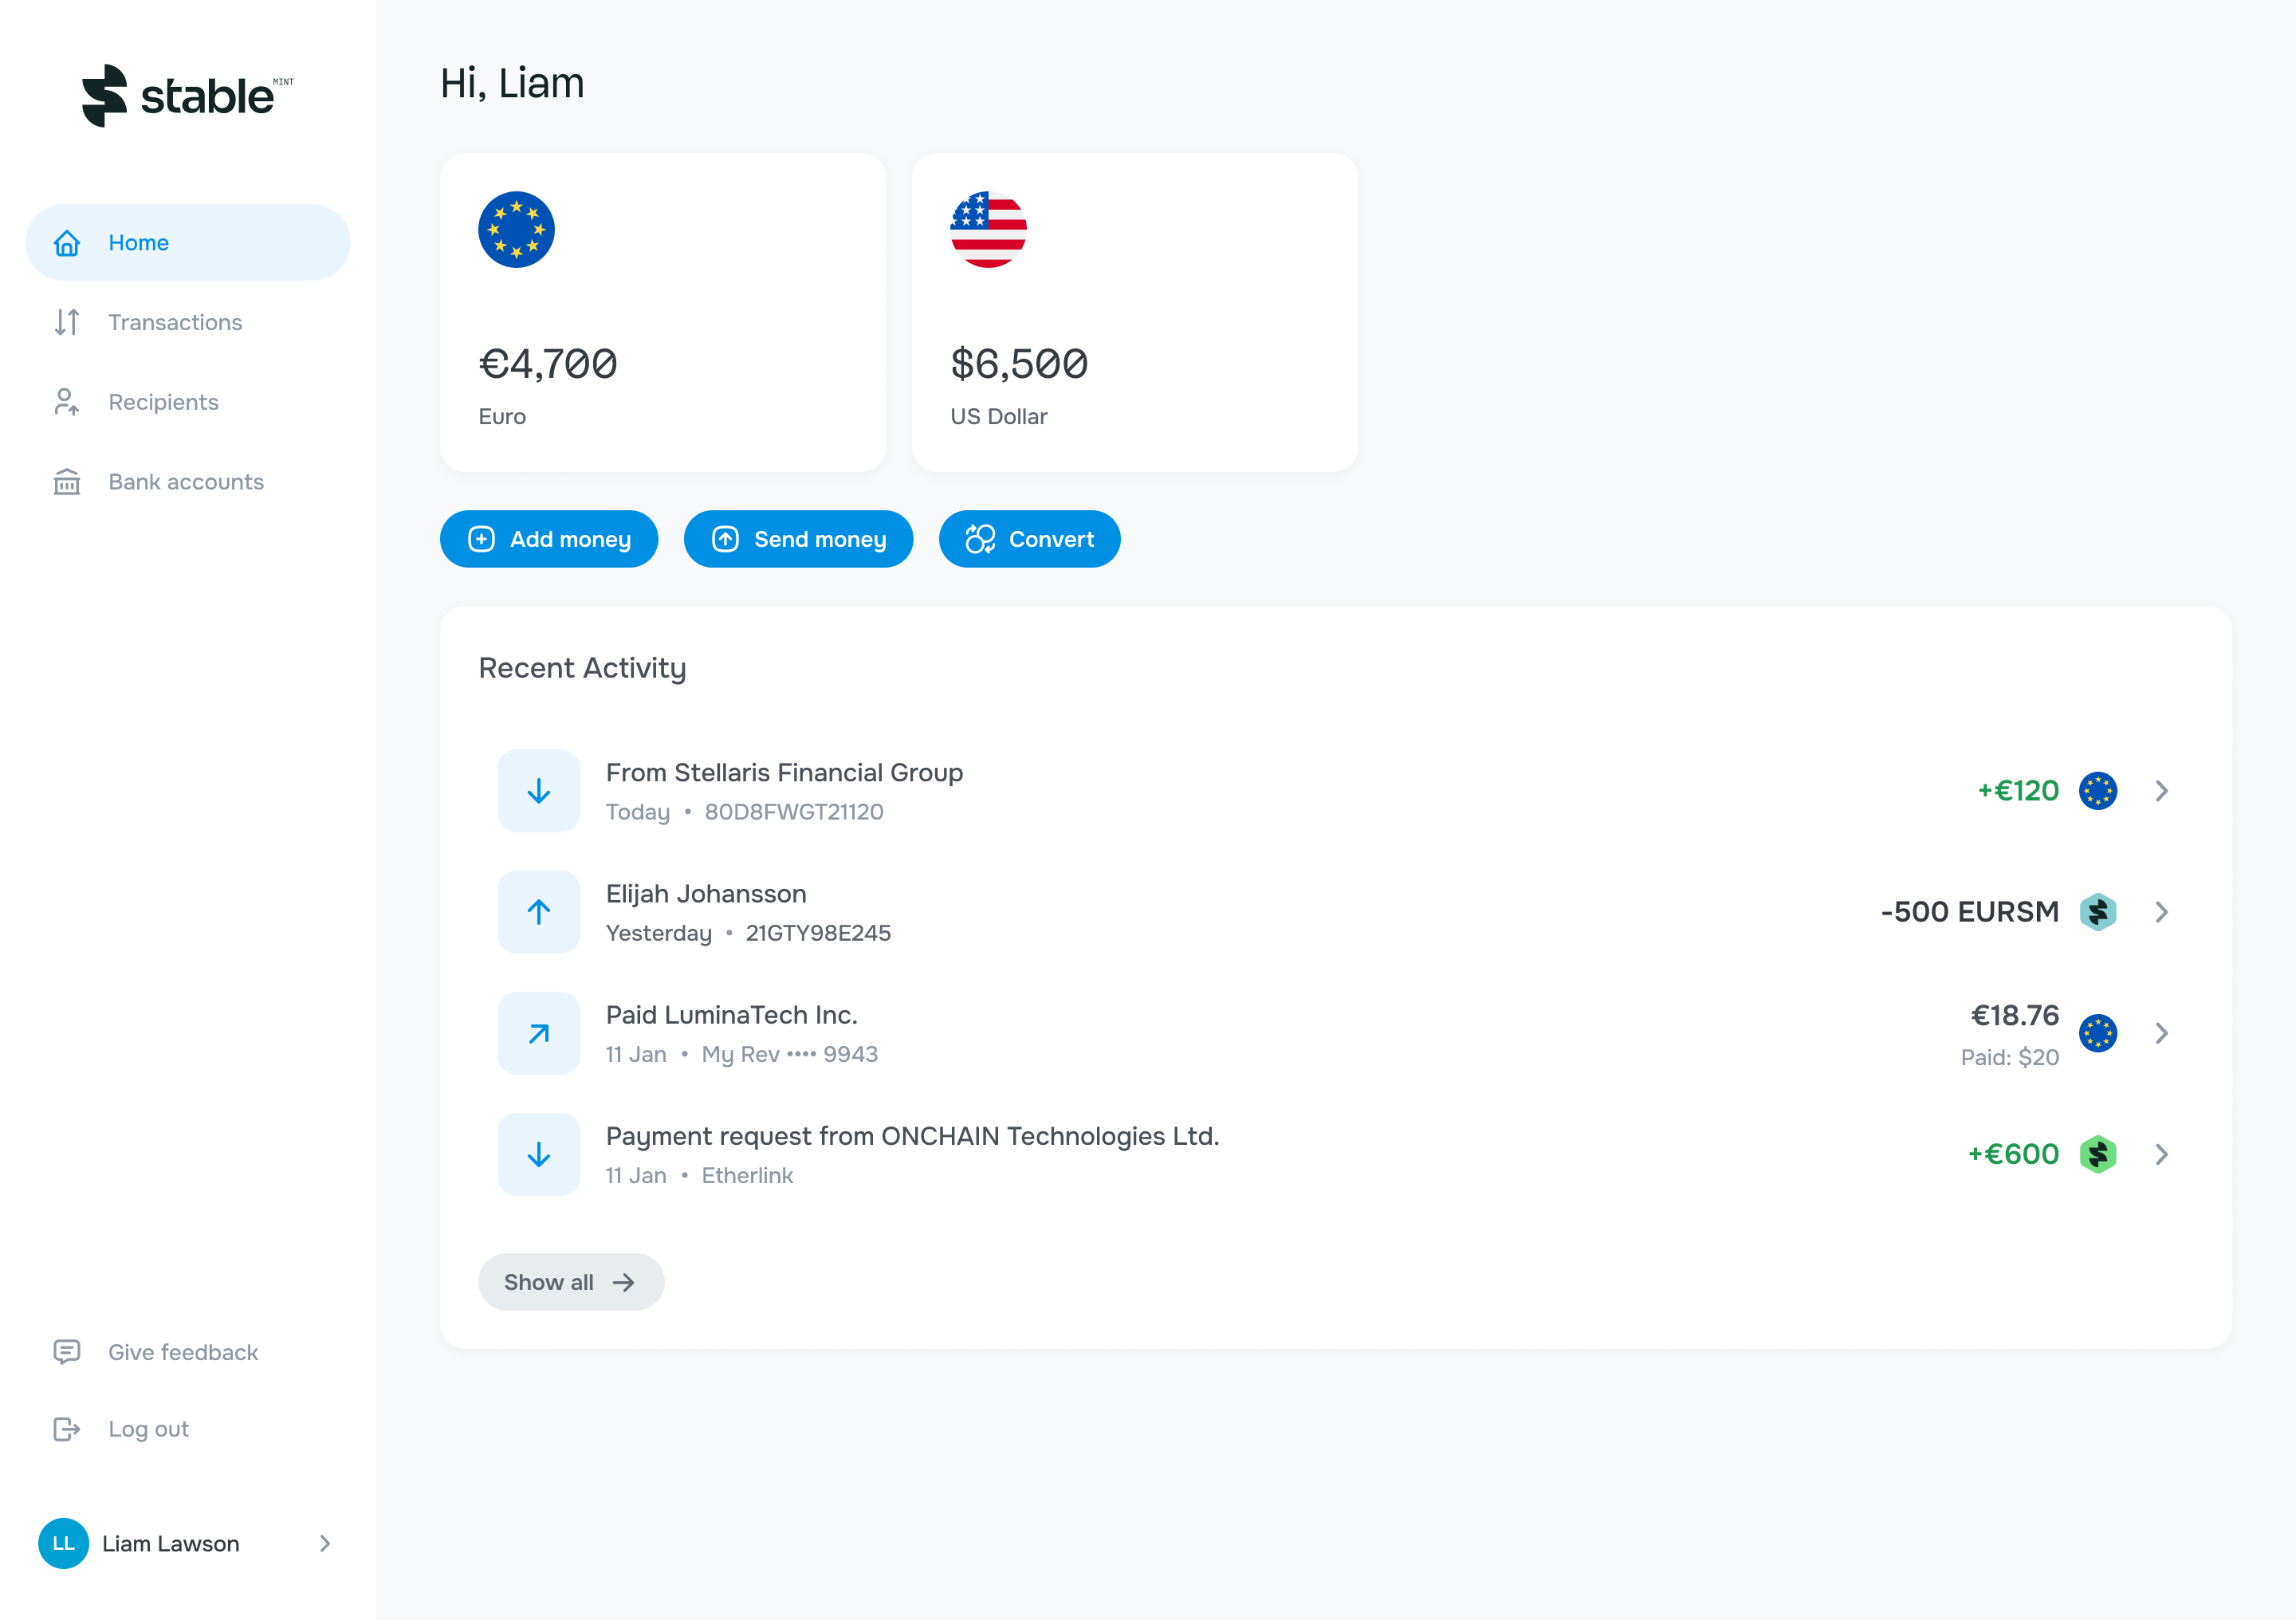The width and height of the screenshot is (2296, 1620).
Task: Expand the ONCHAIN Technologies payment request
Action: (x=2162, y=1154)
